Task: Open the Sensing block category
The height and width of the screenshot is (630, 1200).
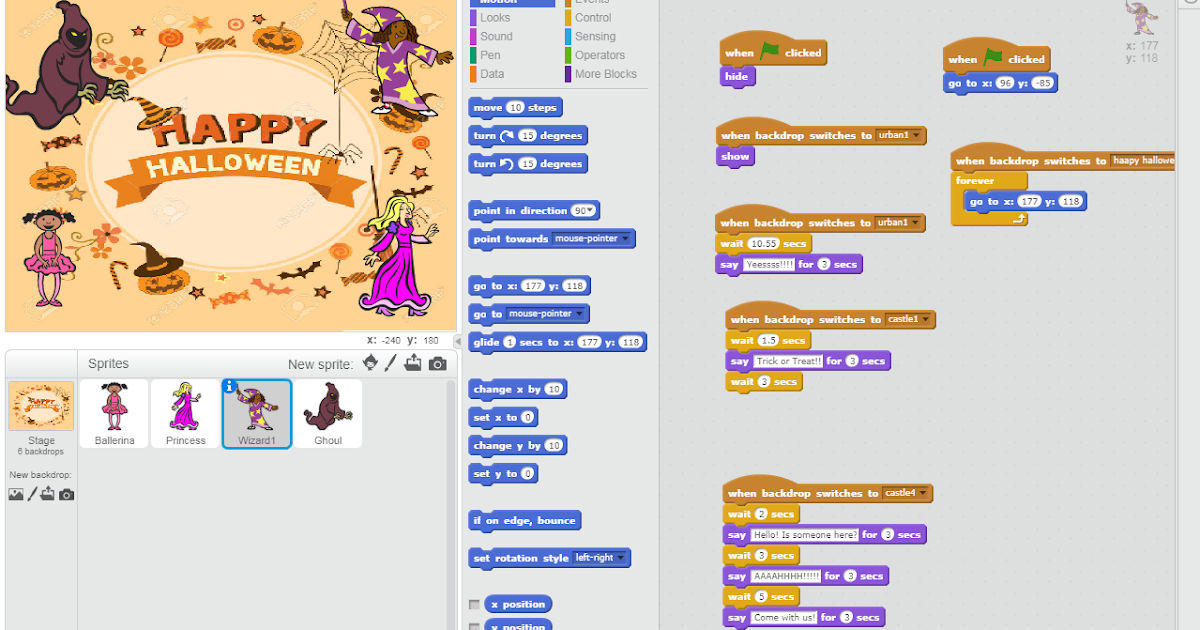Action: pos(595,36)
